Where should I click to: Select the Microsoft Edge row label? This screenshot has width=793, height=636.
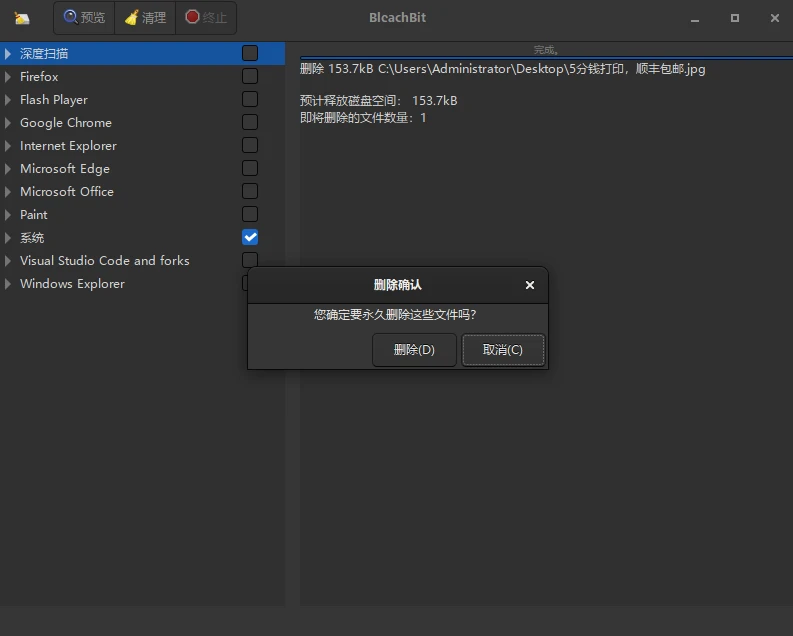[65, 169]
